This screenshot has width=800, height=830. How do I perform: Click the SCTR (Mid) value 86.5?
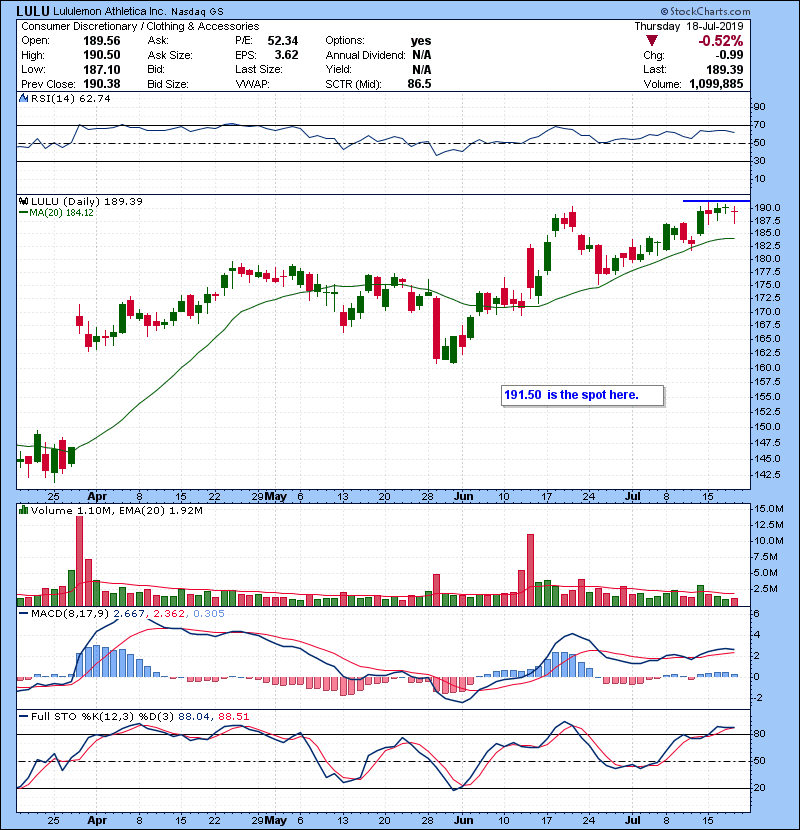click(419, 84)
